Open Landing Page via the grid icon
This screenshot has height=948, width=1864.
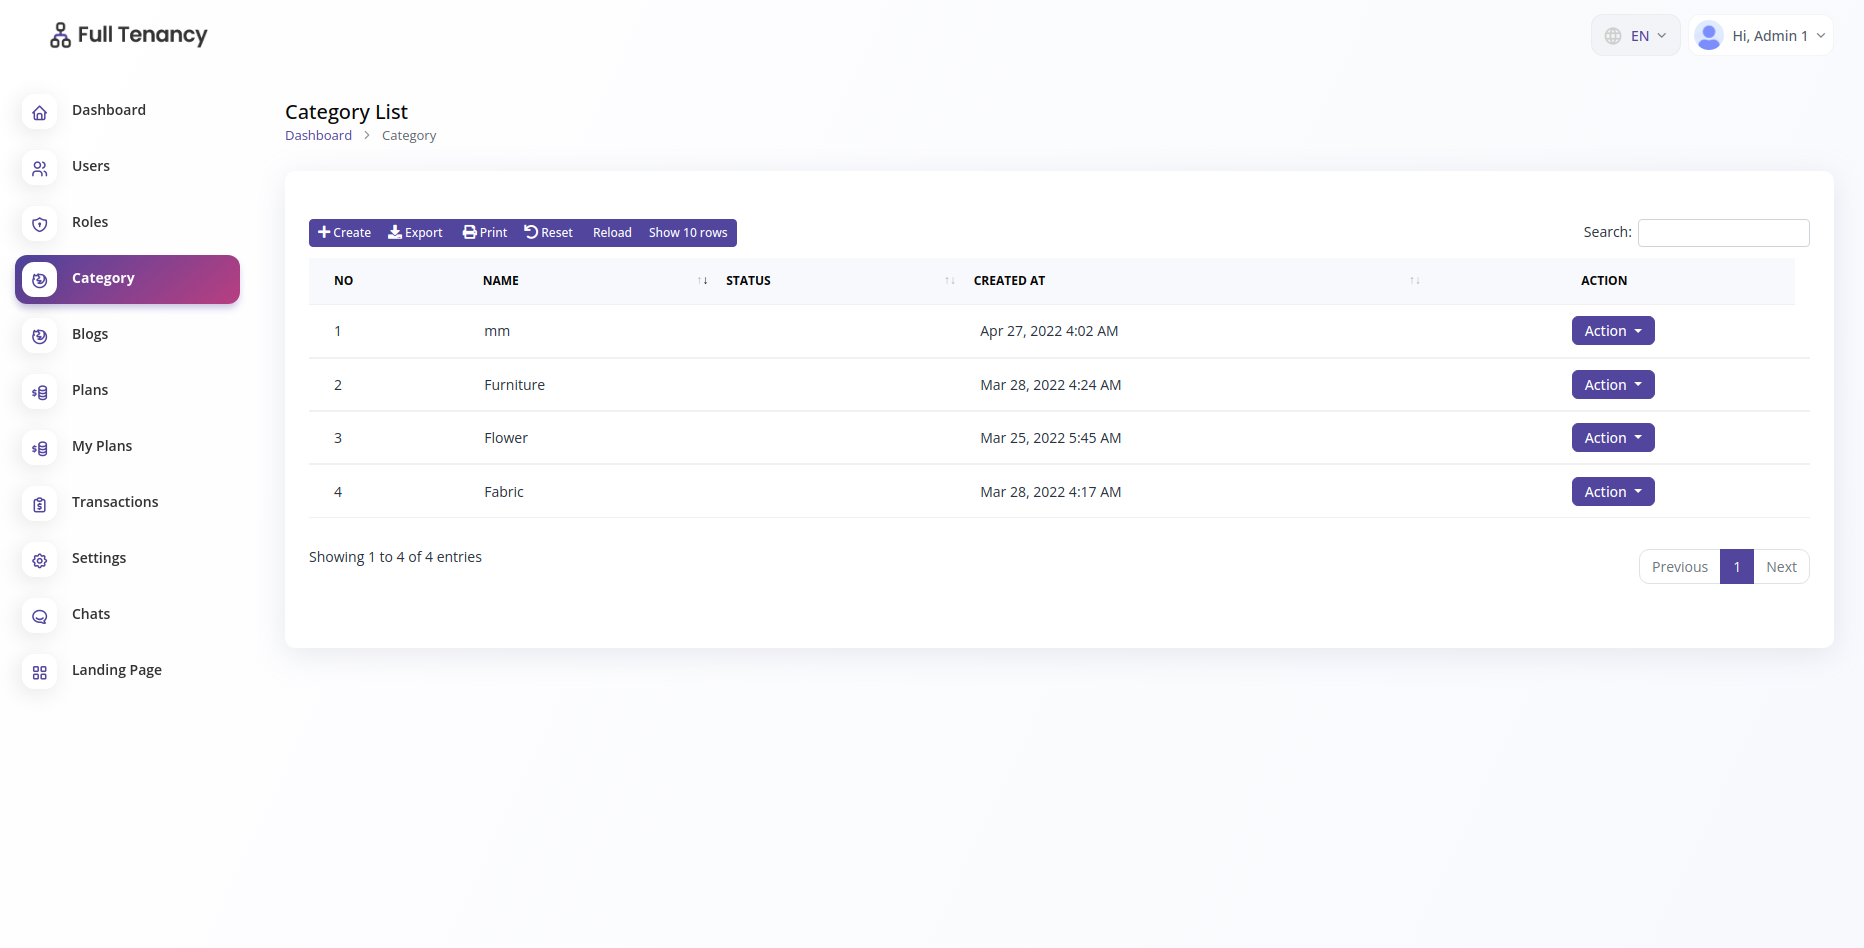tap(39, 672)
